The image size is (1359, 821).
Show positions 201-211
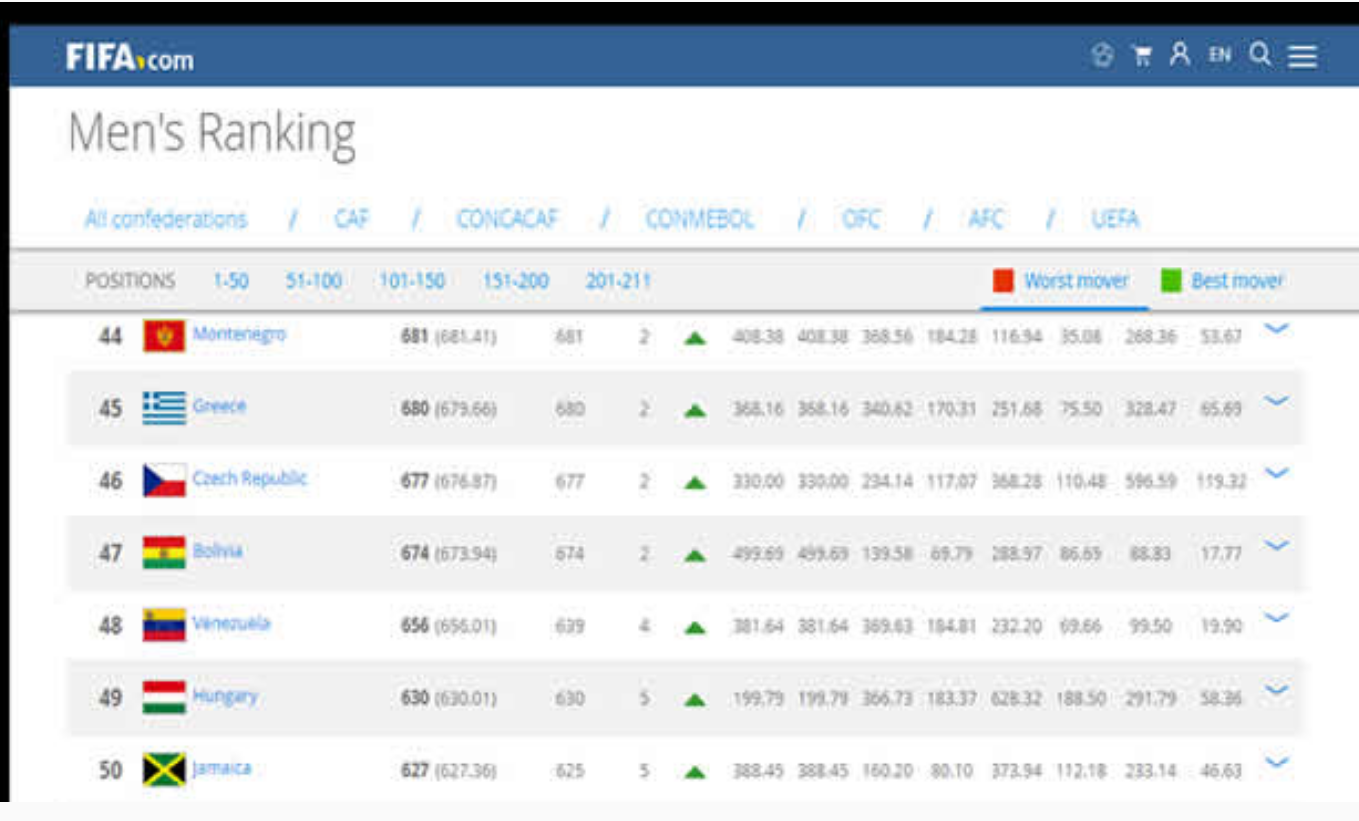click(618, 281)
